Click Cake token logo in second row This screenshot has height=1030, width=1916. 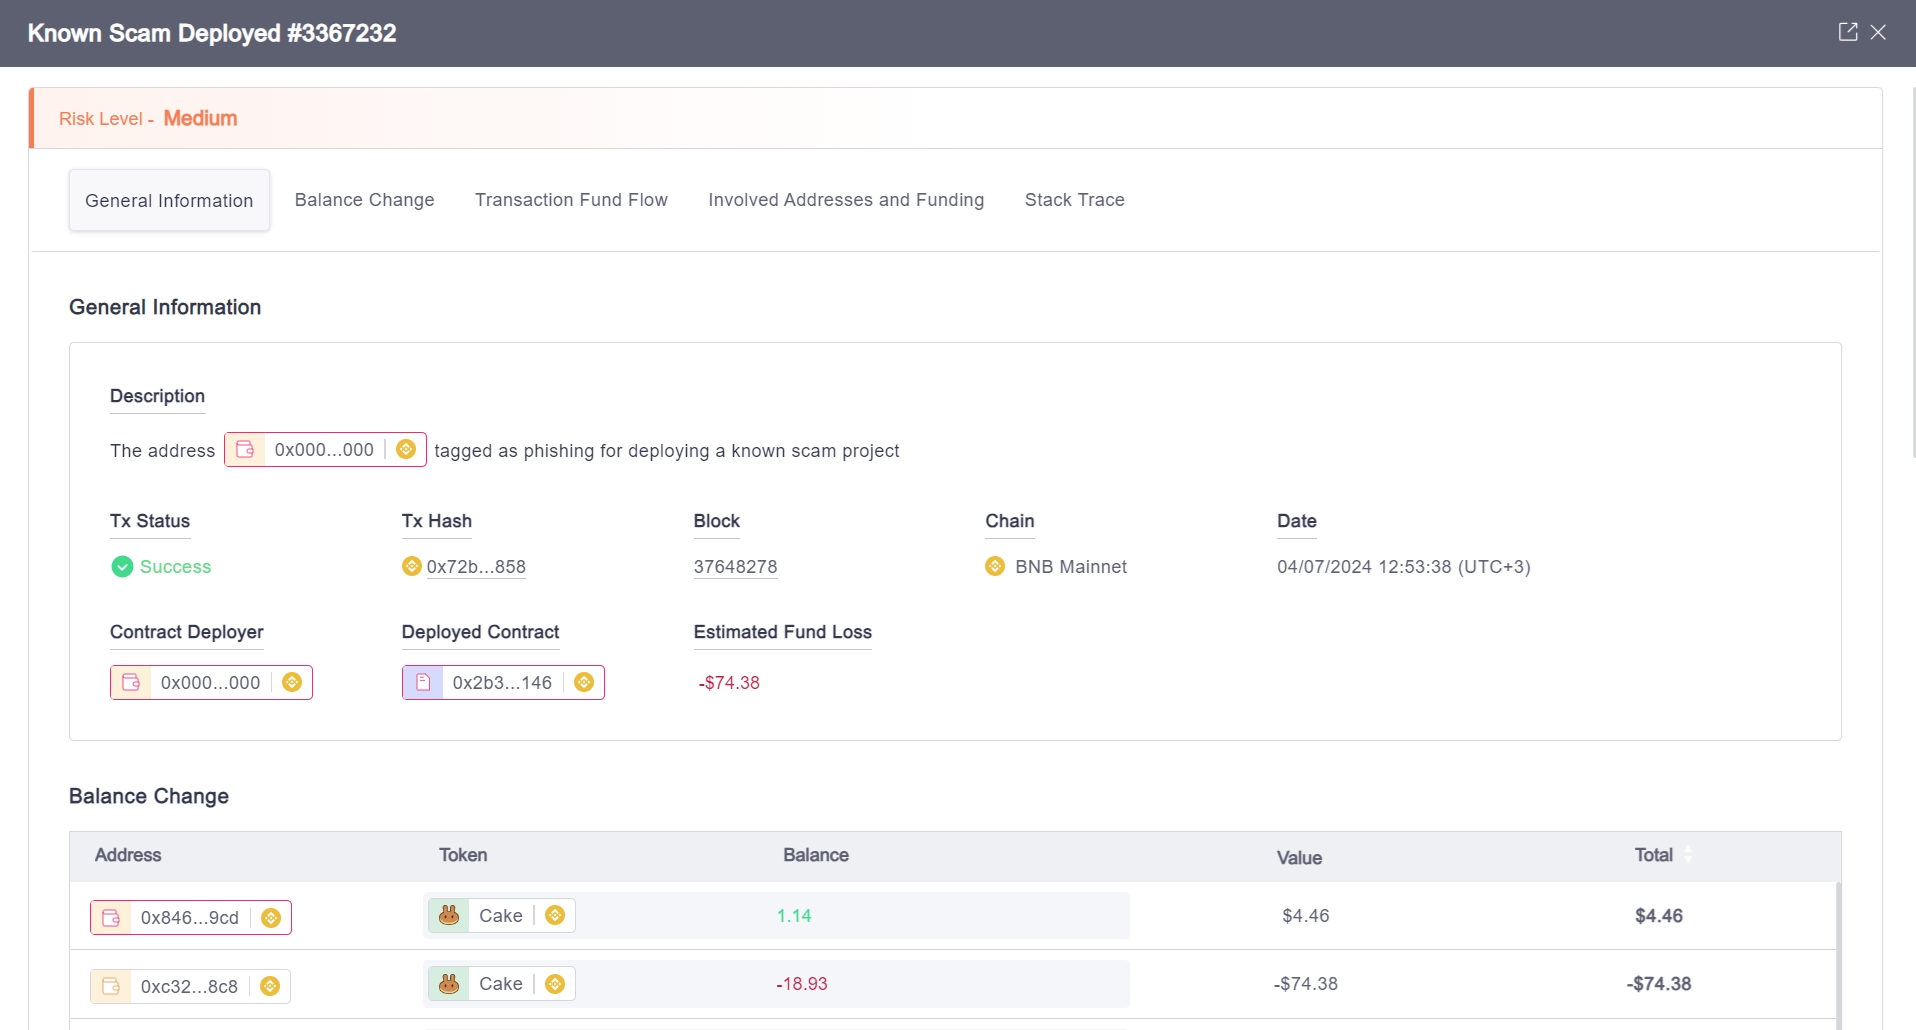coord(450,984)
